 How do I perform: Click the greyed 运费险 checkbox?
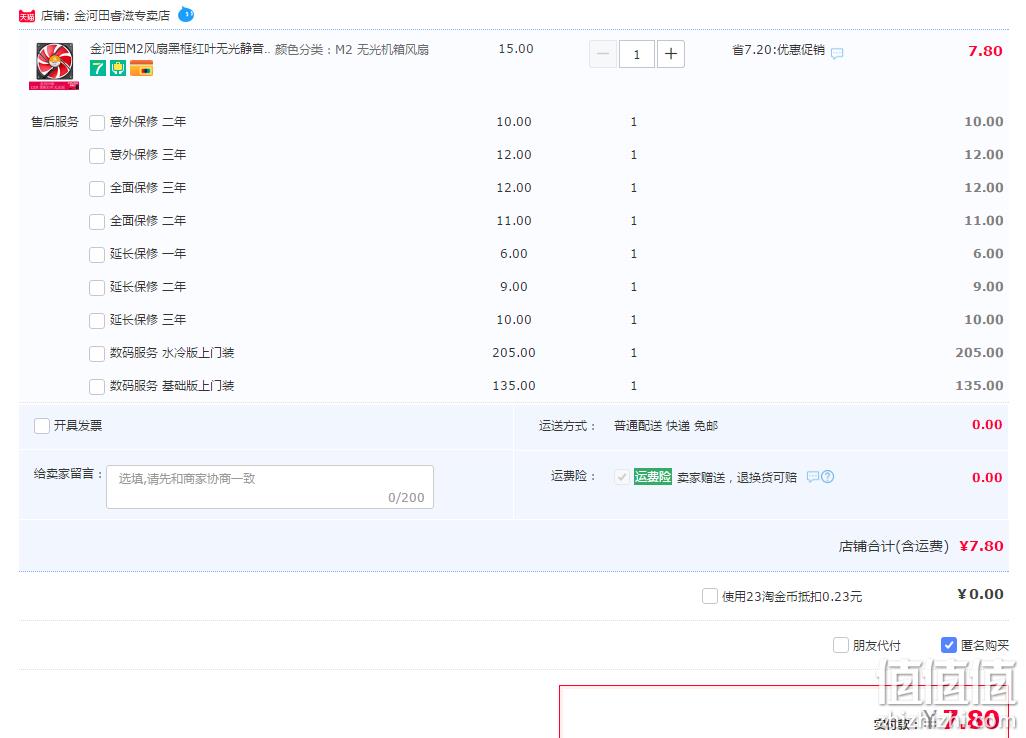point(622,477)
